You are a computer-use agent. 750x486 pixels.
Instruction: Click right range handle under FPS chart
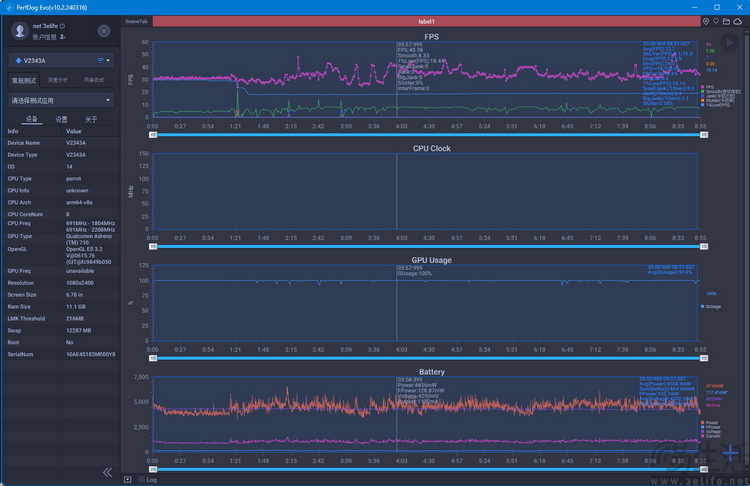click(704, 135)
